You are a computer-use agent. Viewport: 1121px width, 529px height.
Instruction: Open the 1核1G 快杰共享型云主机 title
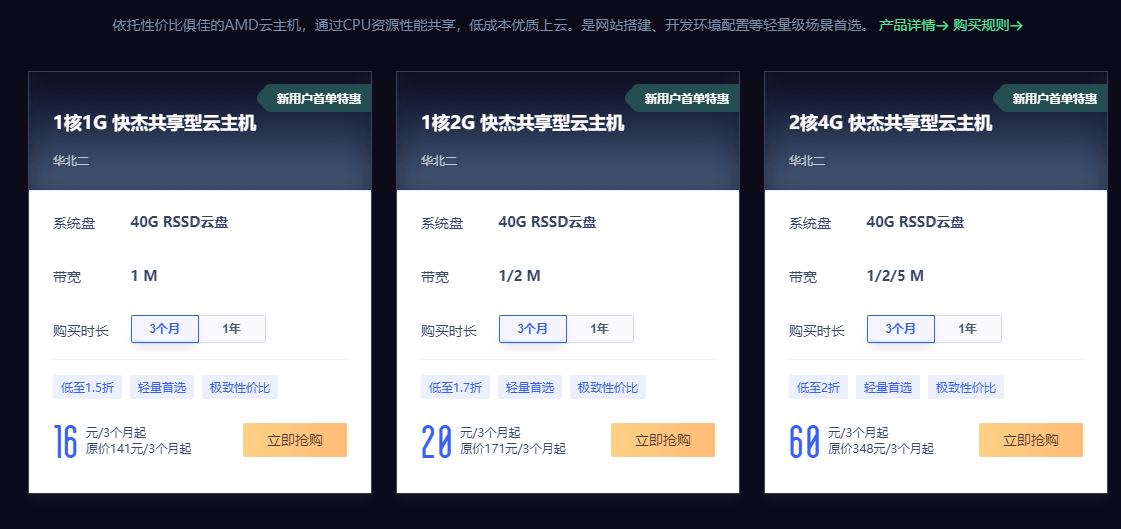pyautogui.click(x=155, y=123)
